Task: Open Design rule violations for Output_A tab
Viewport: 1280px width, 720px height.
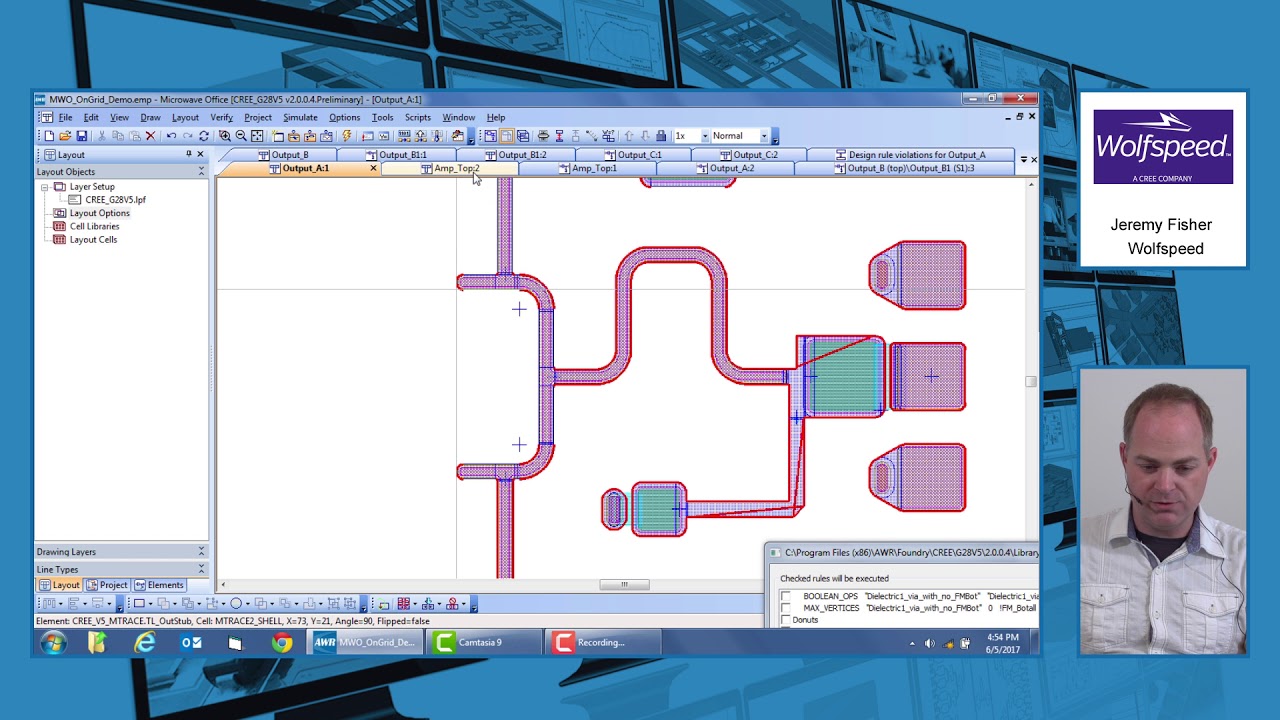Action: pyautogui.click(x=910, y=155)
